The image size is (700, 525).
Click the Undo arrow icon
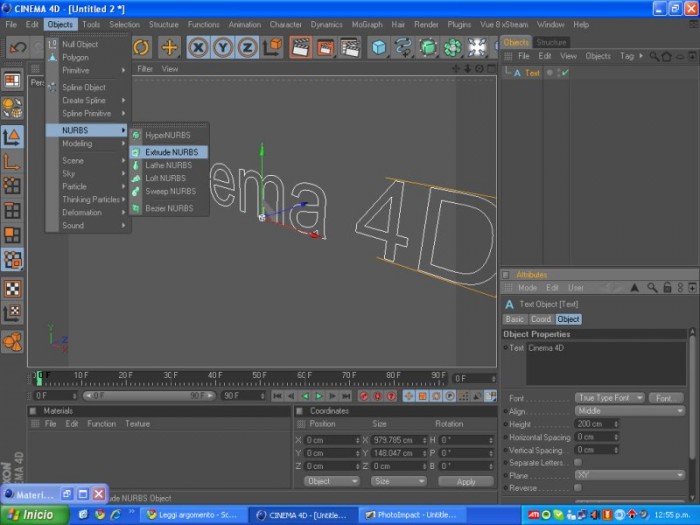pyautogui.click(x=18, y=47)
